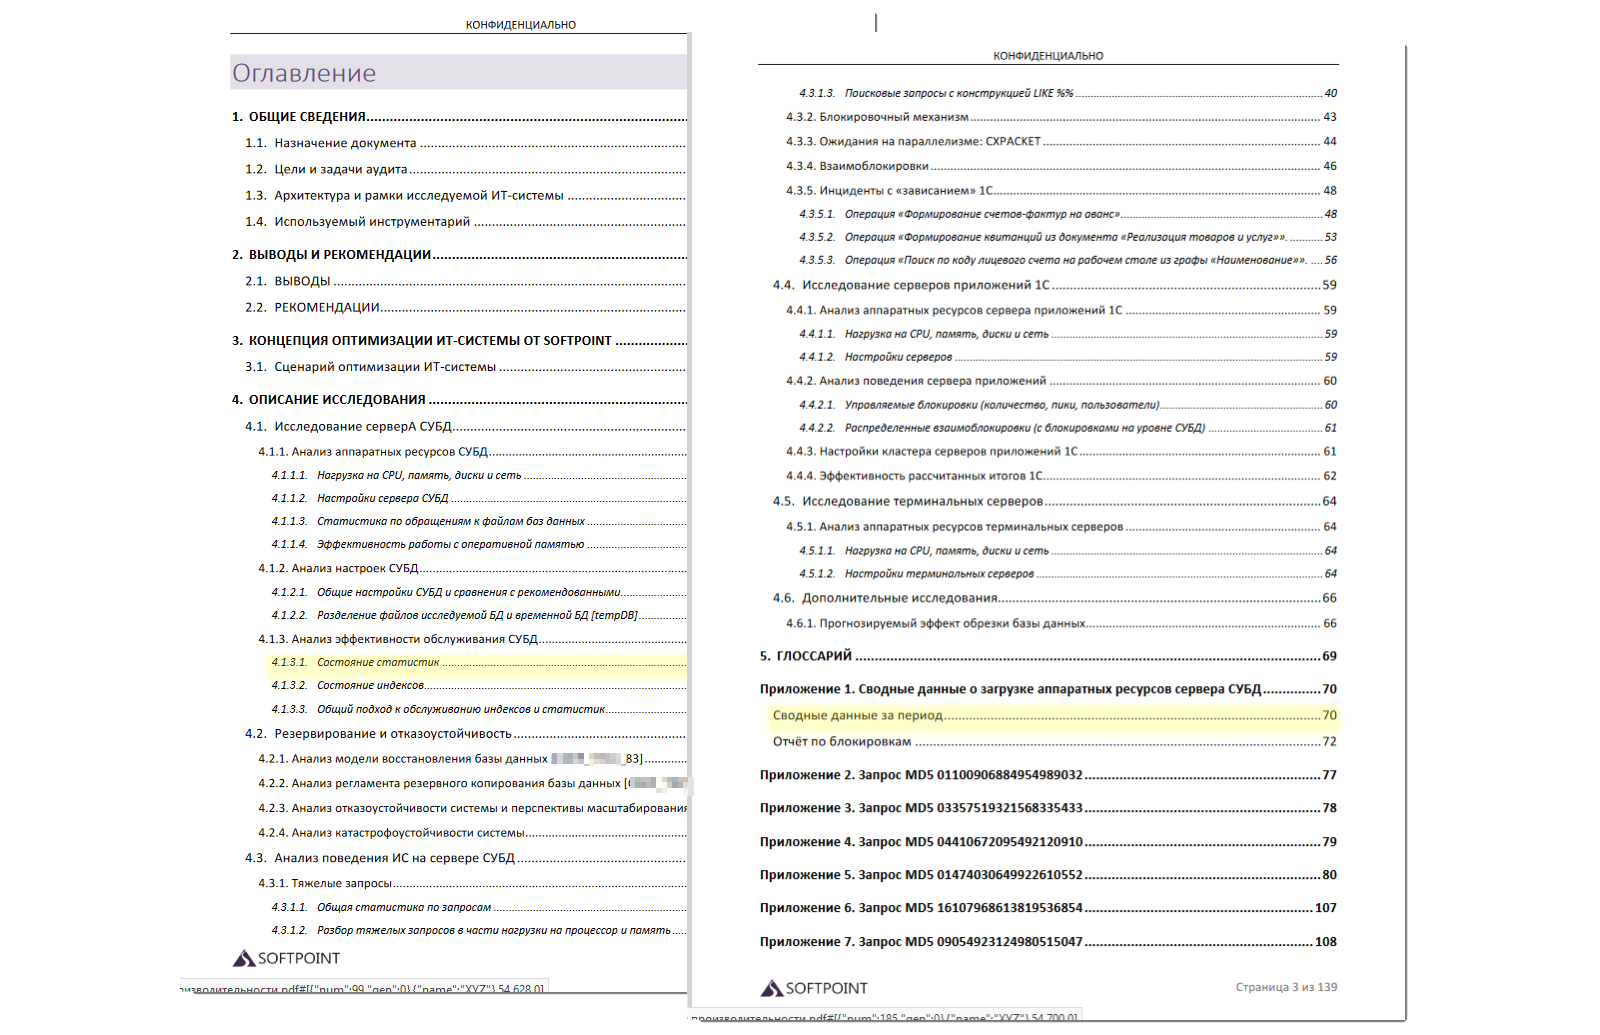Jump to '5. ГЛОССАРИЙ'
The width and height of the screenshot is (1600, 1035).
point(1048,656)
